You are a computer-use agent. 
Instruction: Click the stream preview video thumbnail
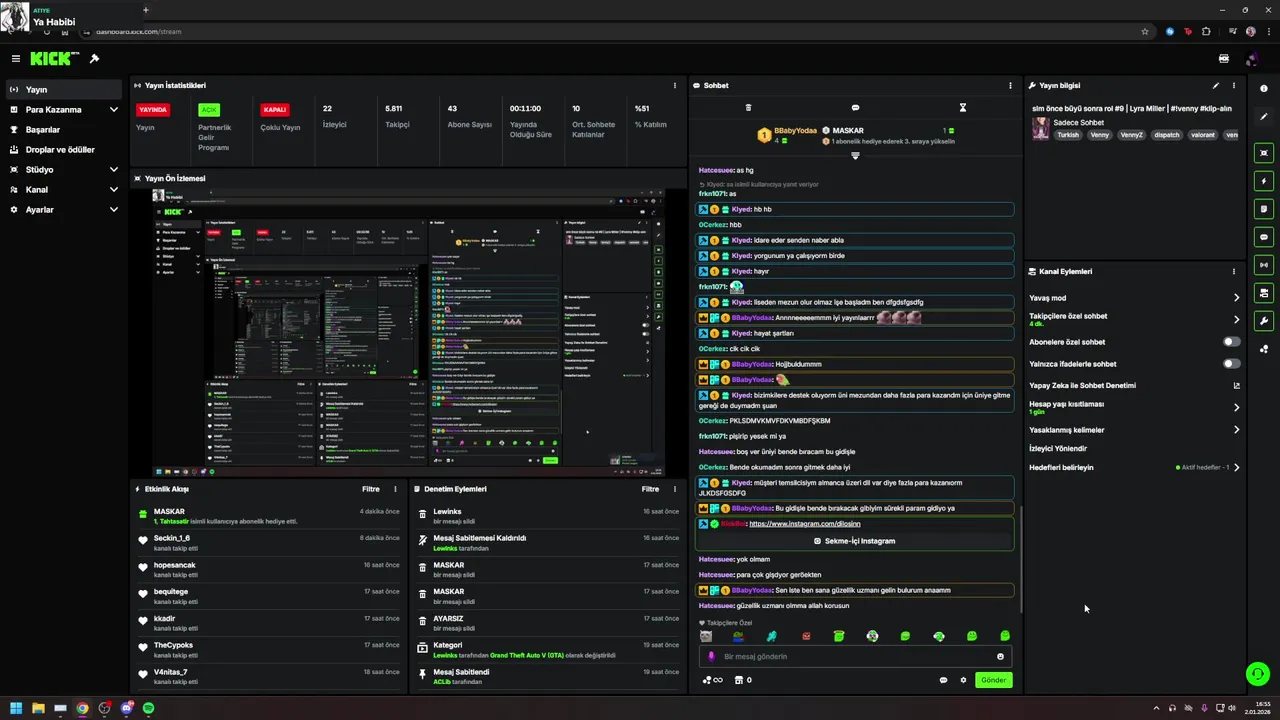407,332
